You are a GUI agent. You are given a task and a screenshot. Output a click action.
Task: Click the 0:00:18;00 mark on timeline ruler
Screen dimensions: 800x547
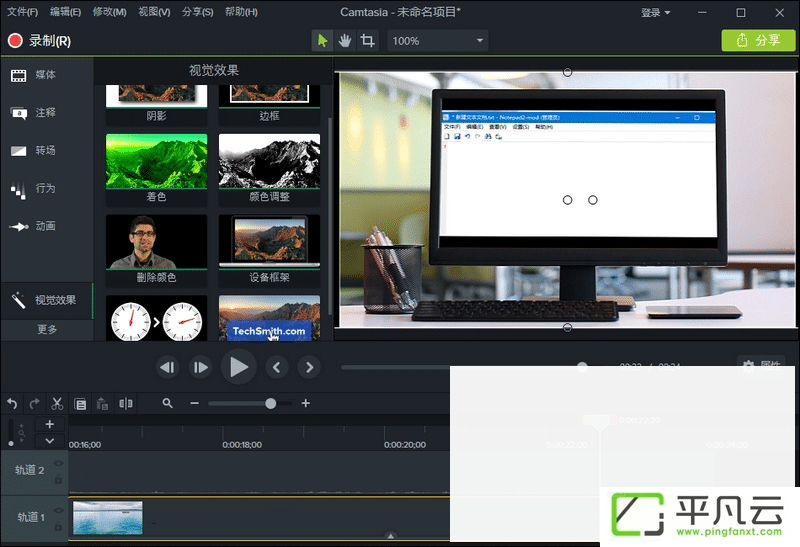(x=242, y=445)
